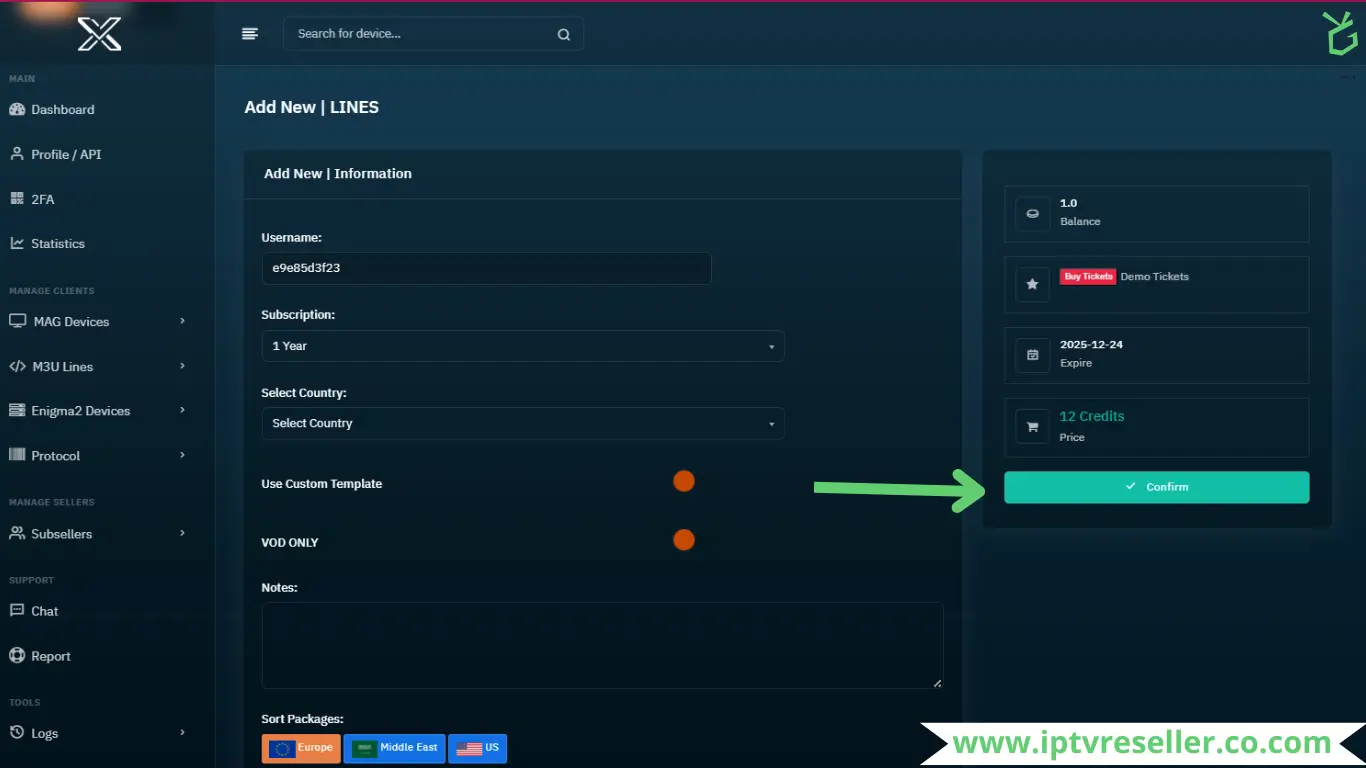Click the green logo icon top right
This screenshot has height=768, width=1366.
1339,34
